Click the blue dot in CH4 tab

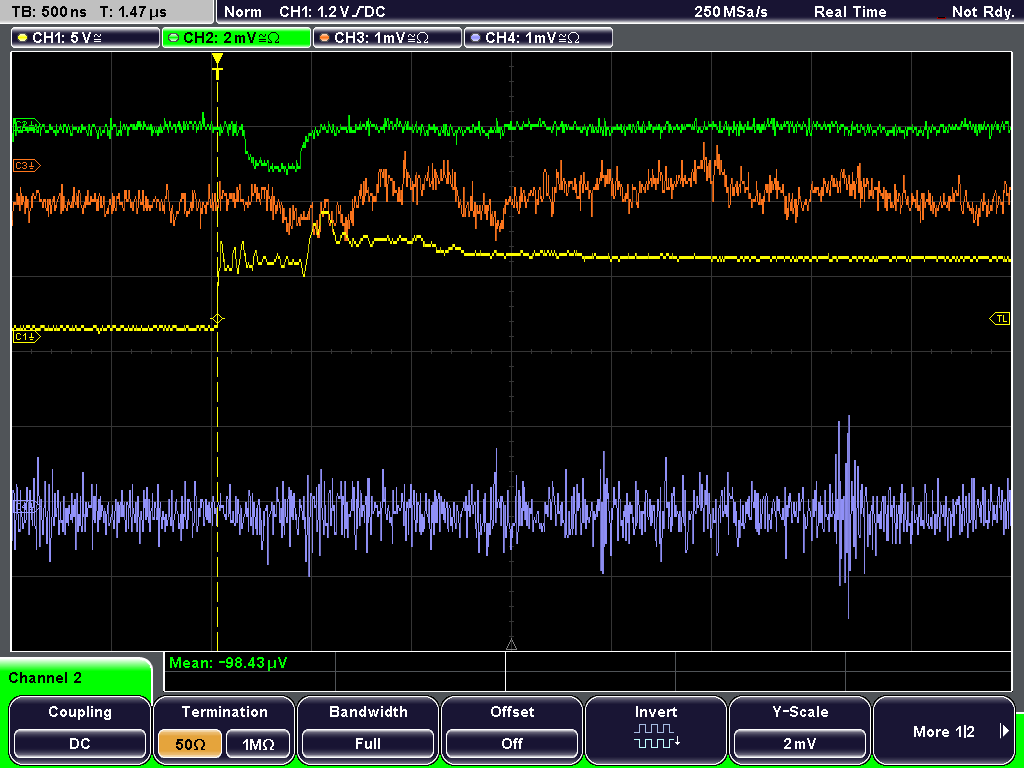(475, 38)
